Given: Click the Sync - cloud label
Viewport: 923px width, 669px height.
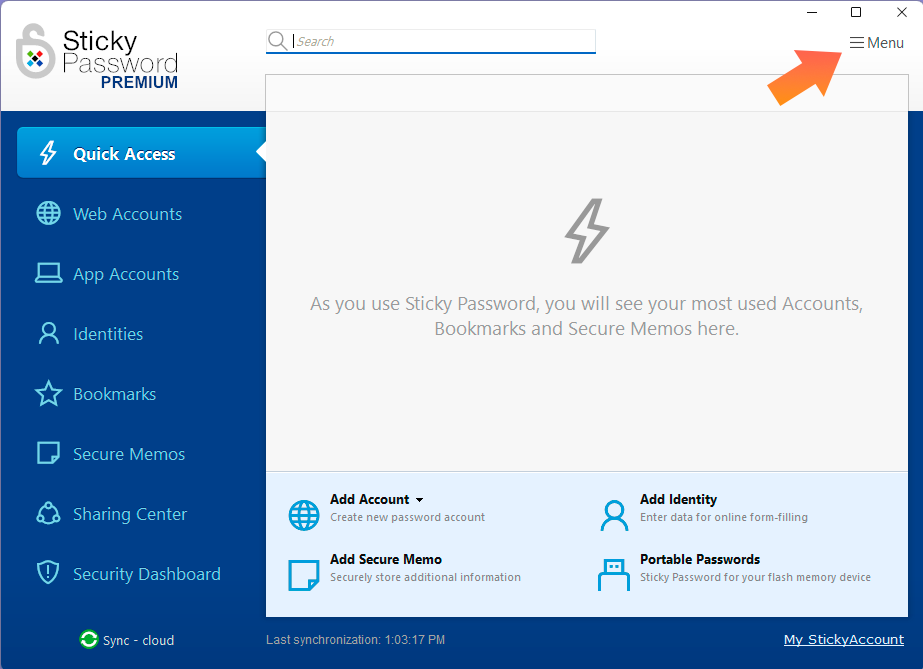Looking at the screenshot, I should (138, 640).
